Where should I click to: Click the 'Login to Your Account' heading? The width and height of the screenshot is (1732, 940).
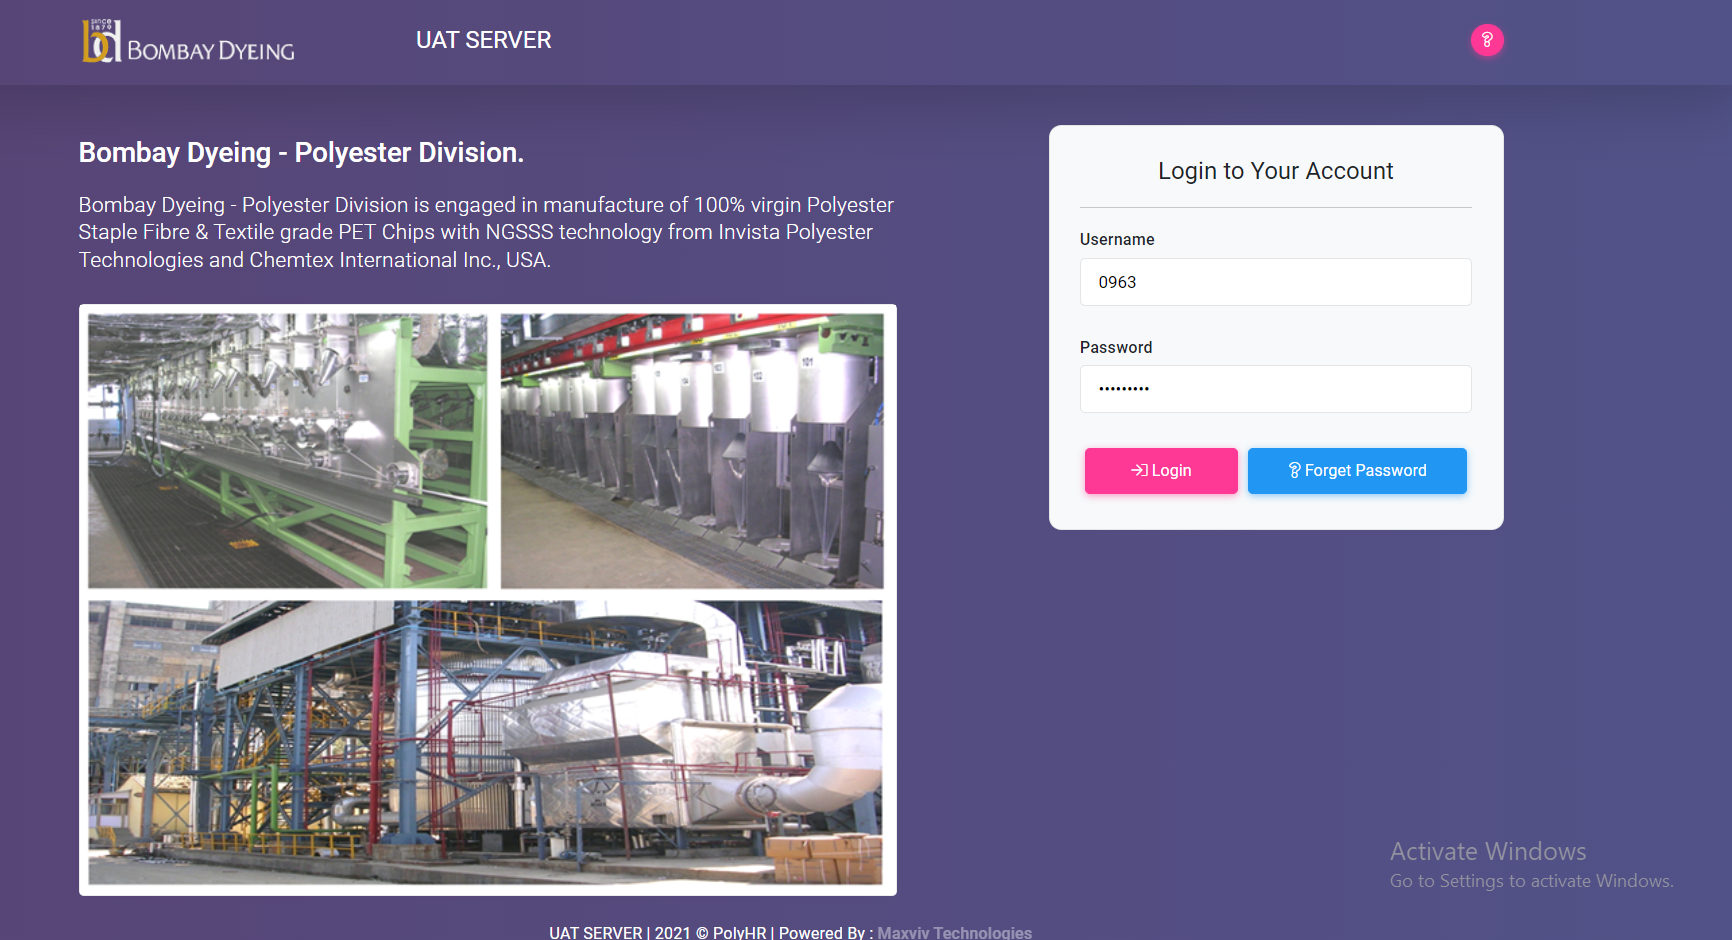coord(1275,171)
